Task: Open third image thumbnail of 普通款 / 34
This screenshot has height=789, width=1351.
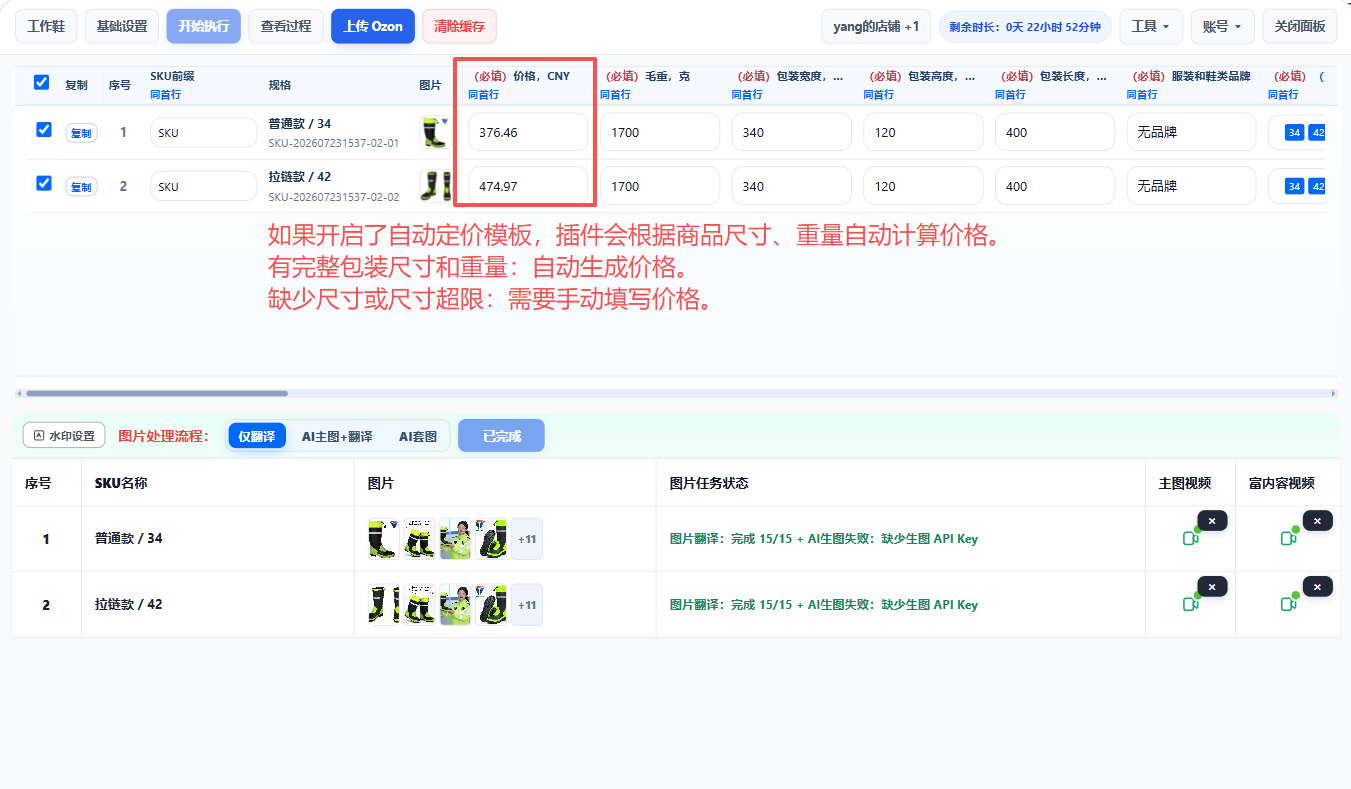Action: click(455, 538)
